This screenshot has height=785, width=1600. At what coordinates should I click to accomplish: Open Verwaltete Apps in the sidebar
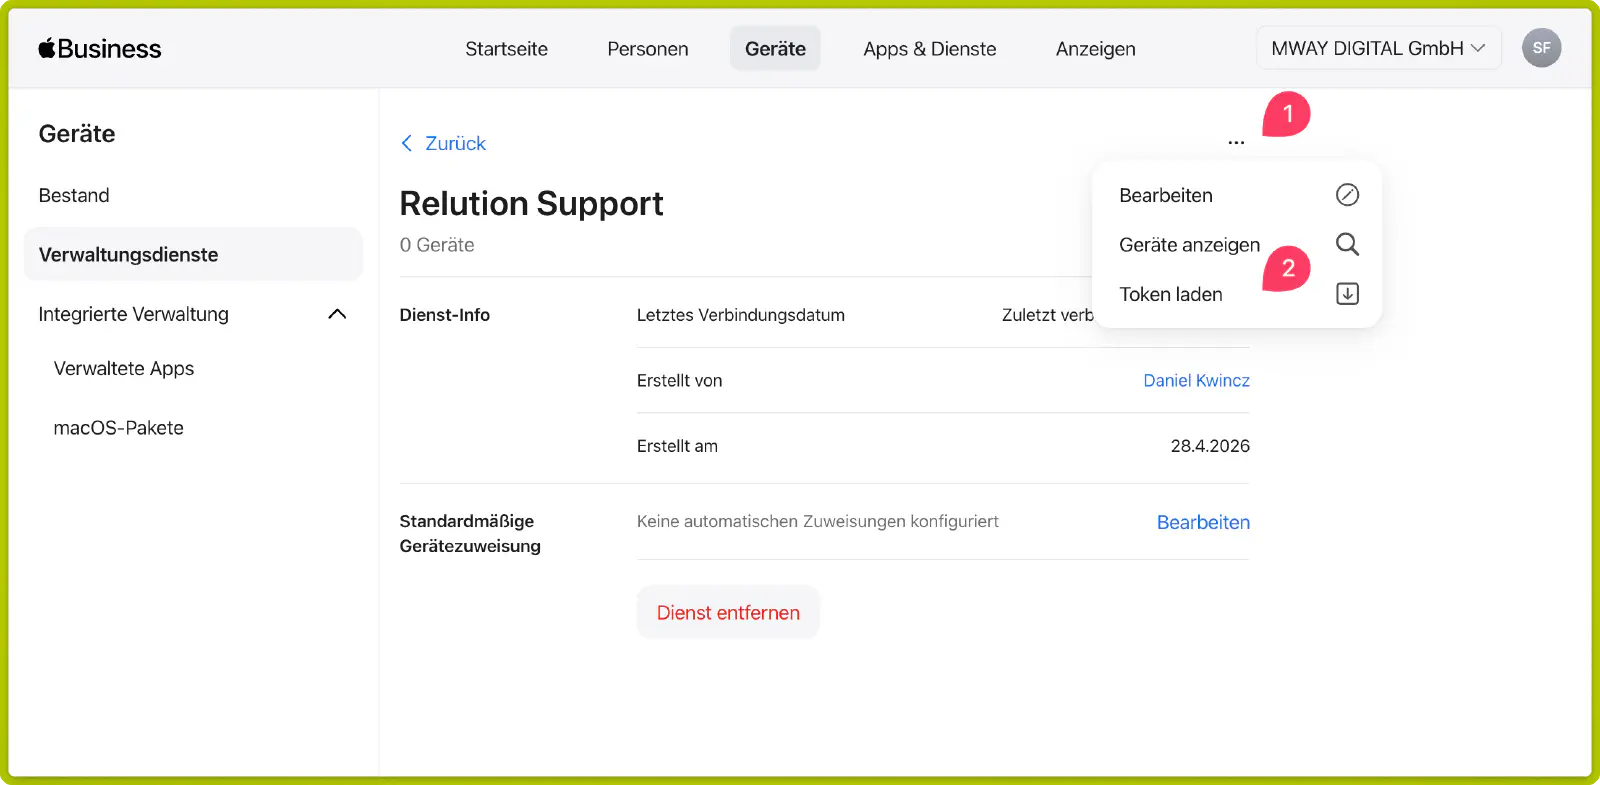point(124,368)
